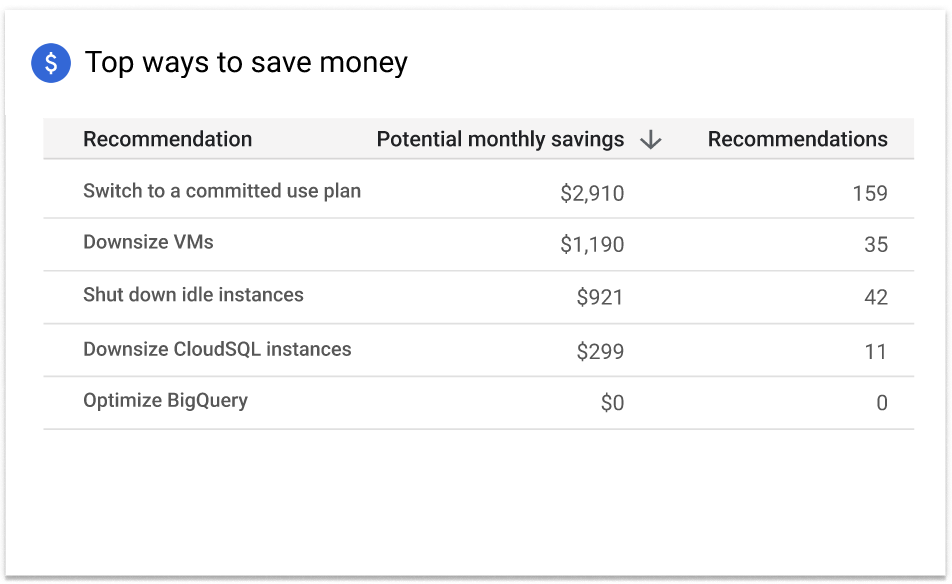Click the 35 recommendations count for Downsize VMs
Screen dimensions: 952x584
point(877,244)
